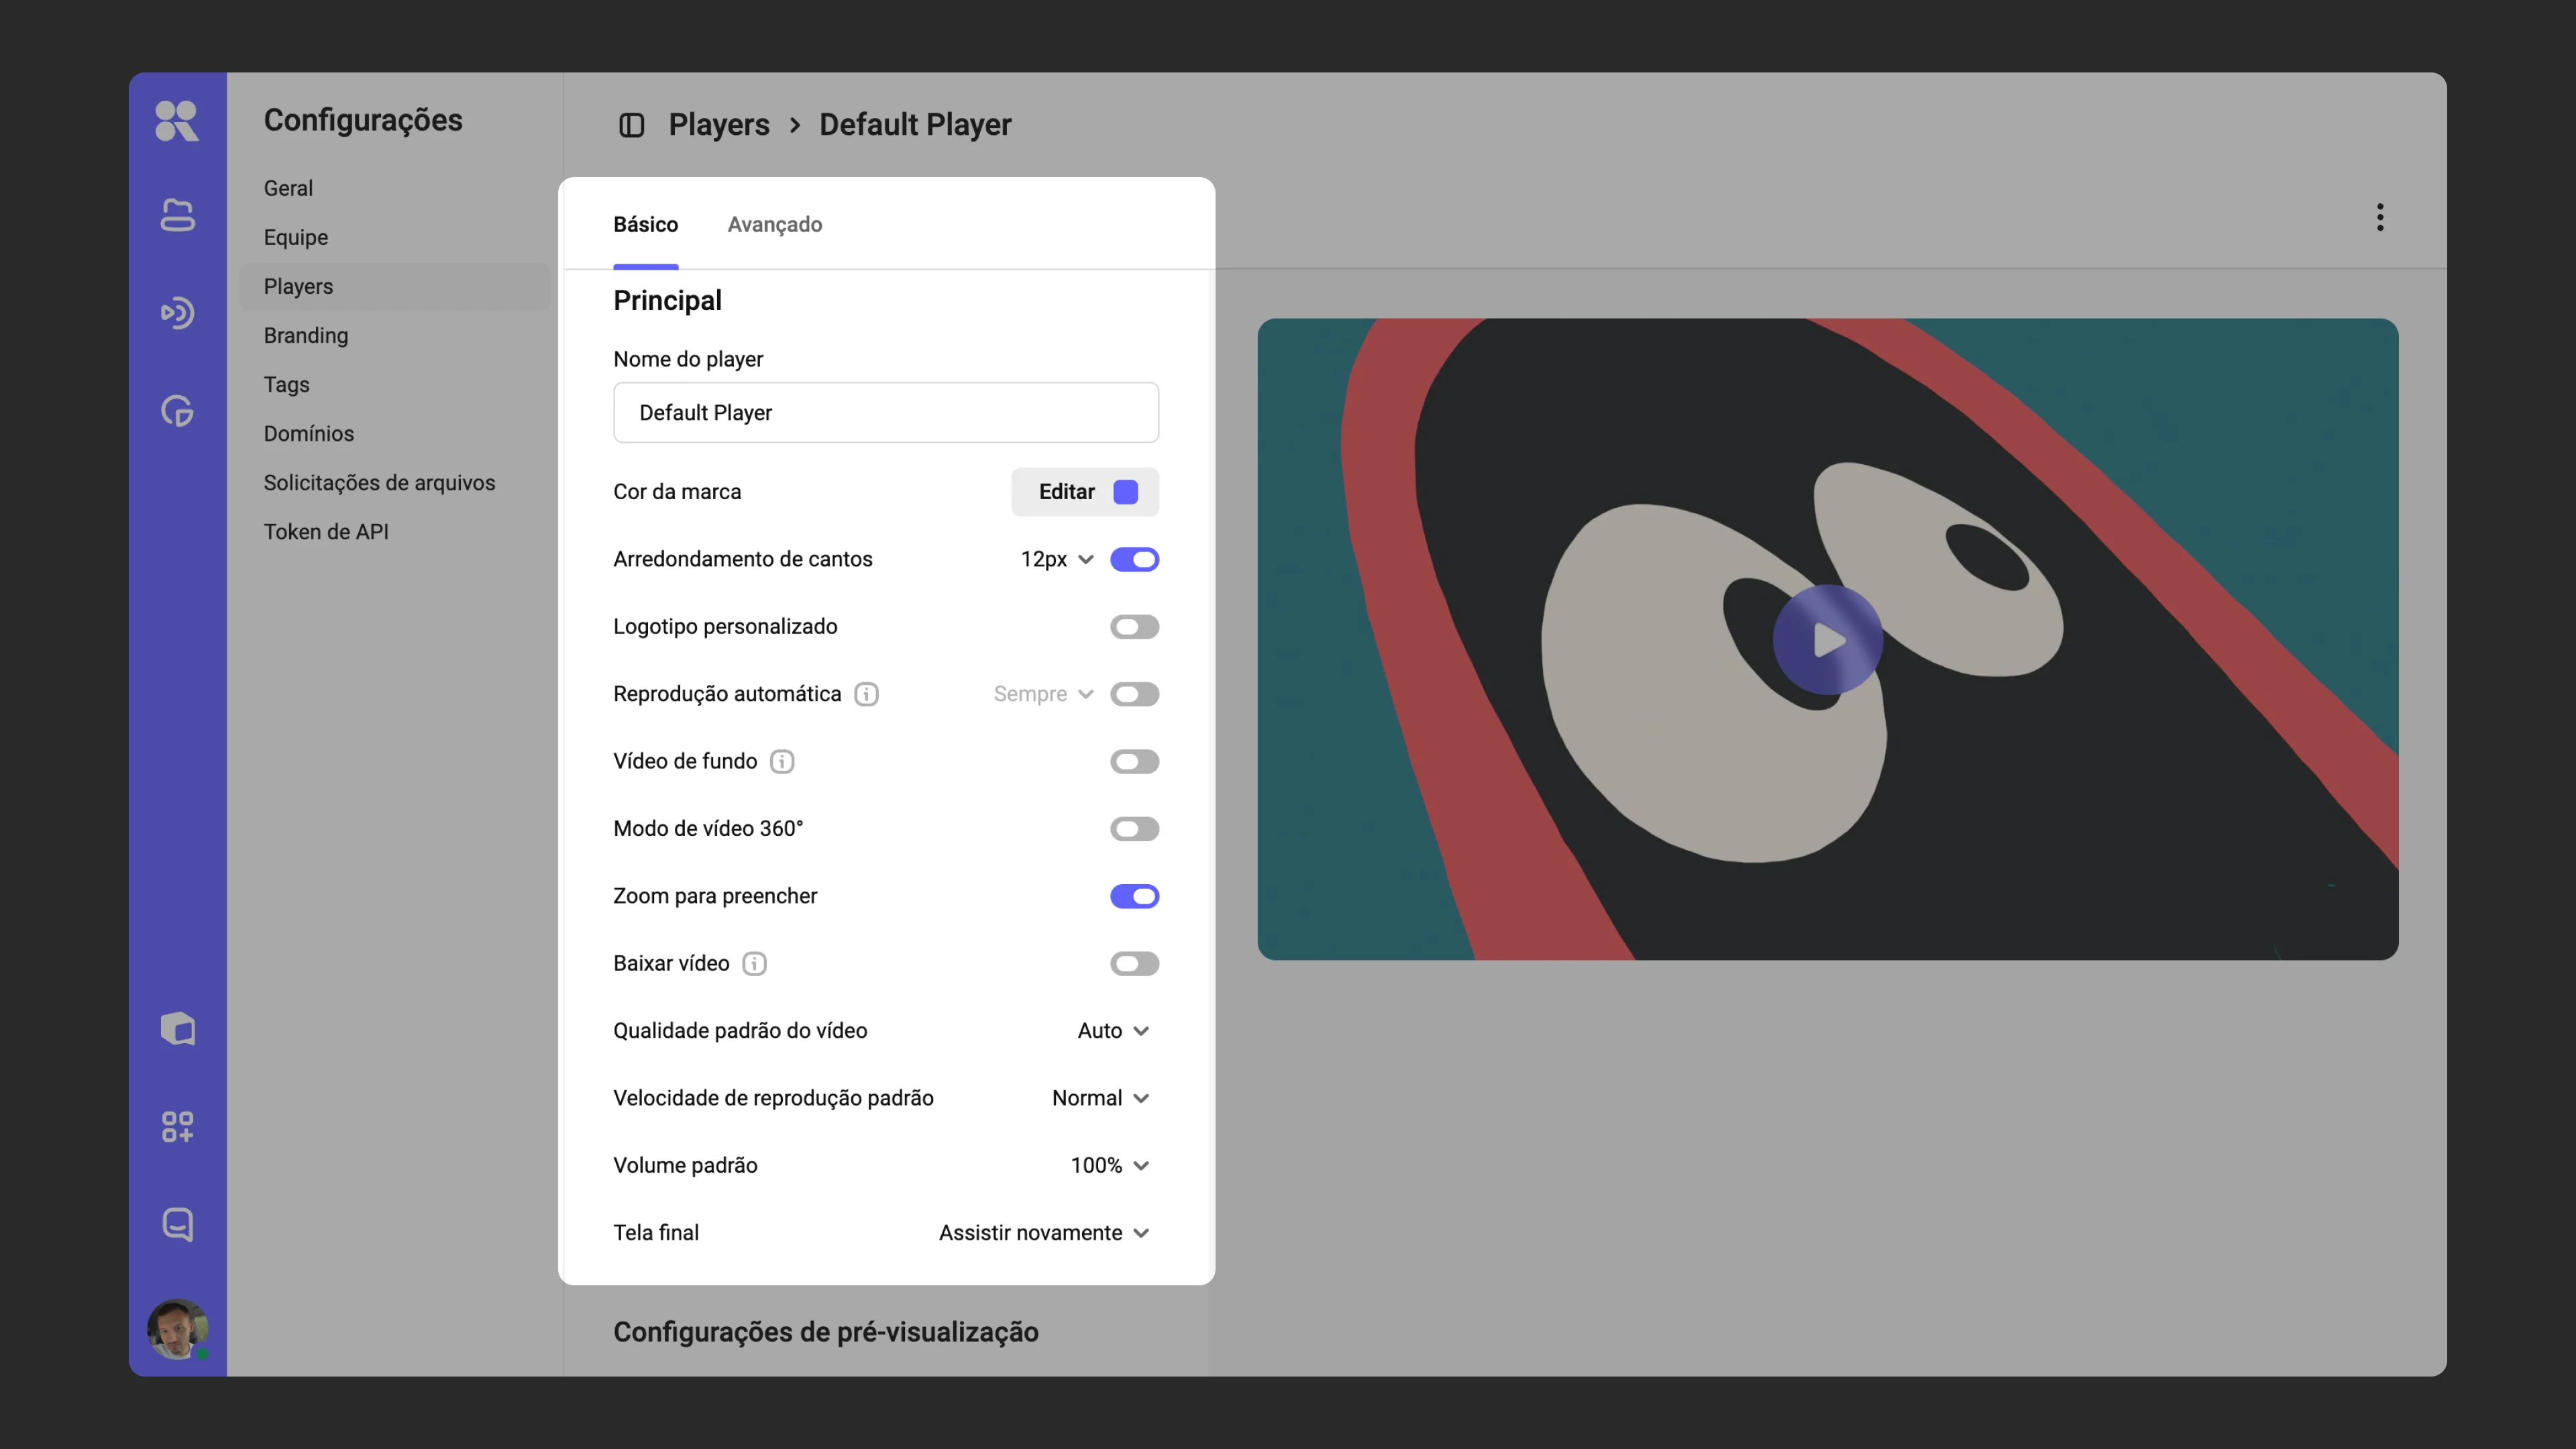The image size is (2576, 1449).
Task: Open the apps grid plus icon
Action: coord(177,1126)
